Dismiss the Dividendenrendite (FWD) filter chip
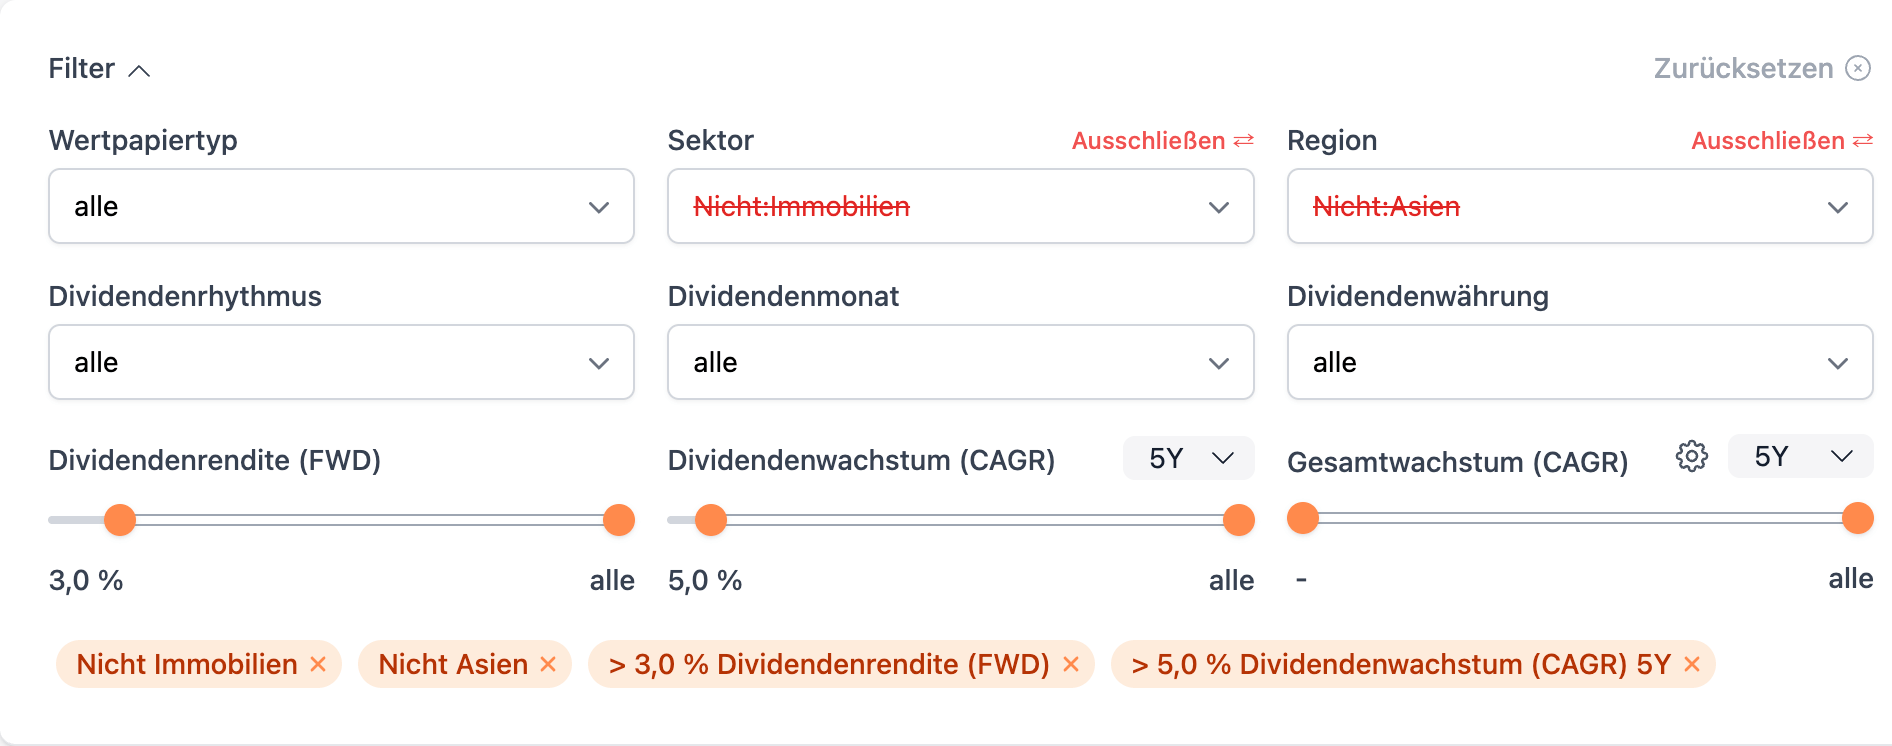Viewport: 1892px width, 746px height. pos(1071,663)
